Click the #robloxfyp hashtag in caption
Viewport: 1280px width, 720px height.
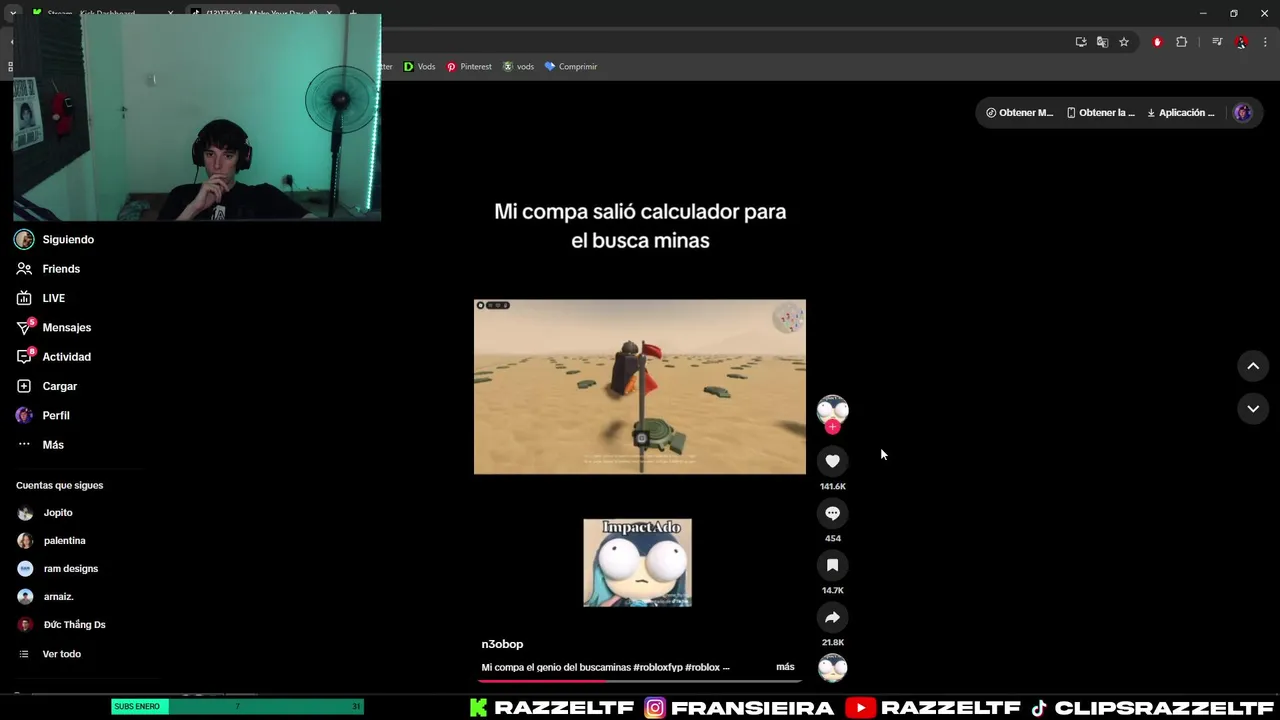click(657, 667)
